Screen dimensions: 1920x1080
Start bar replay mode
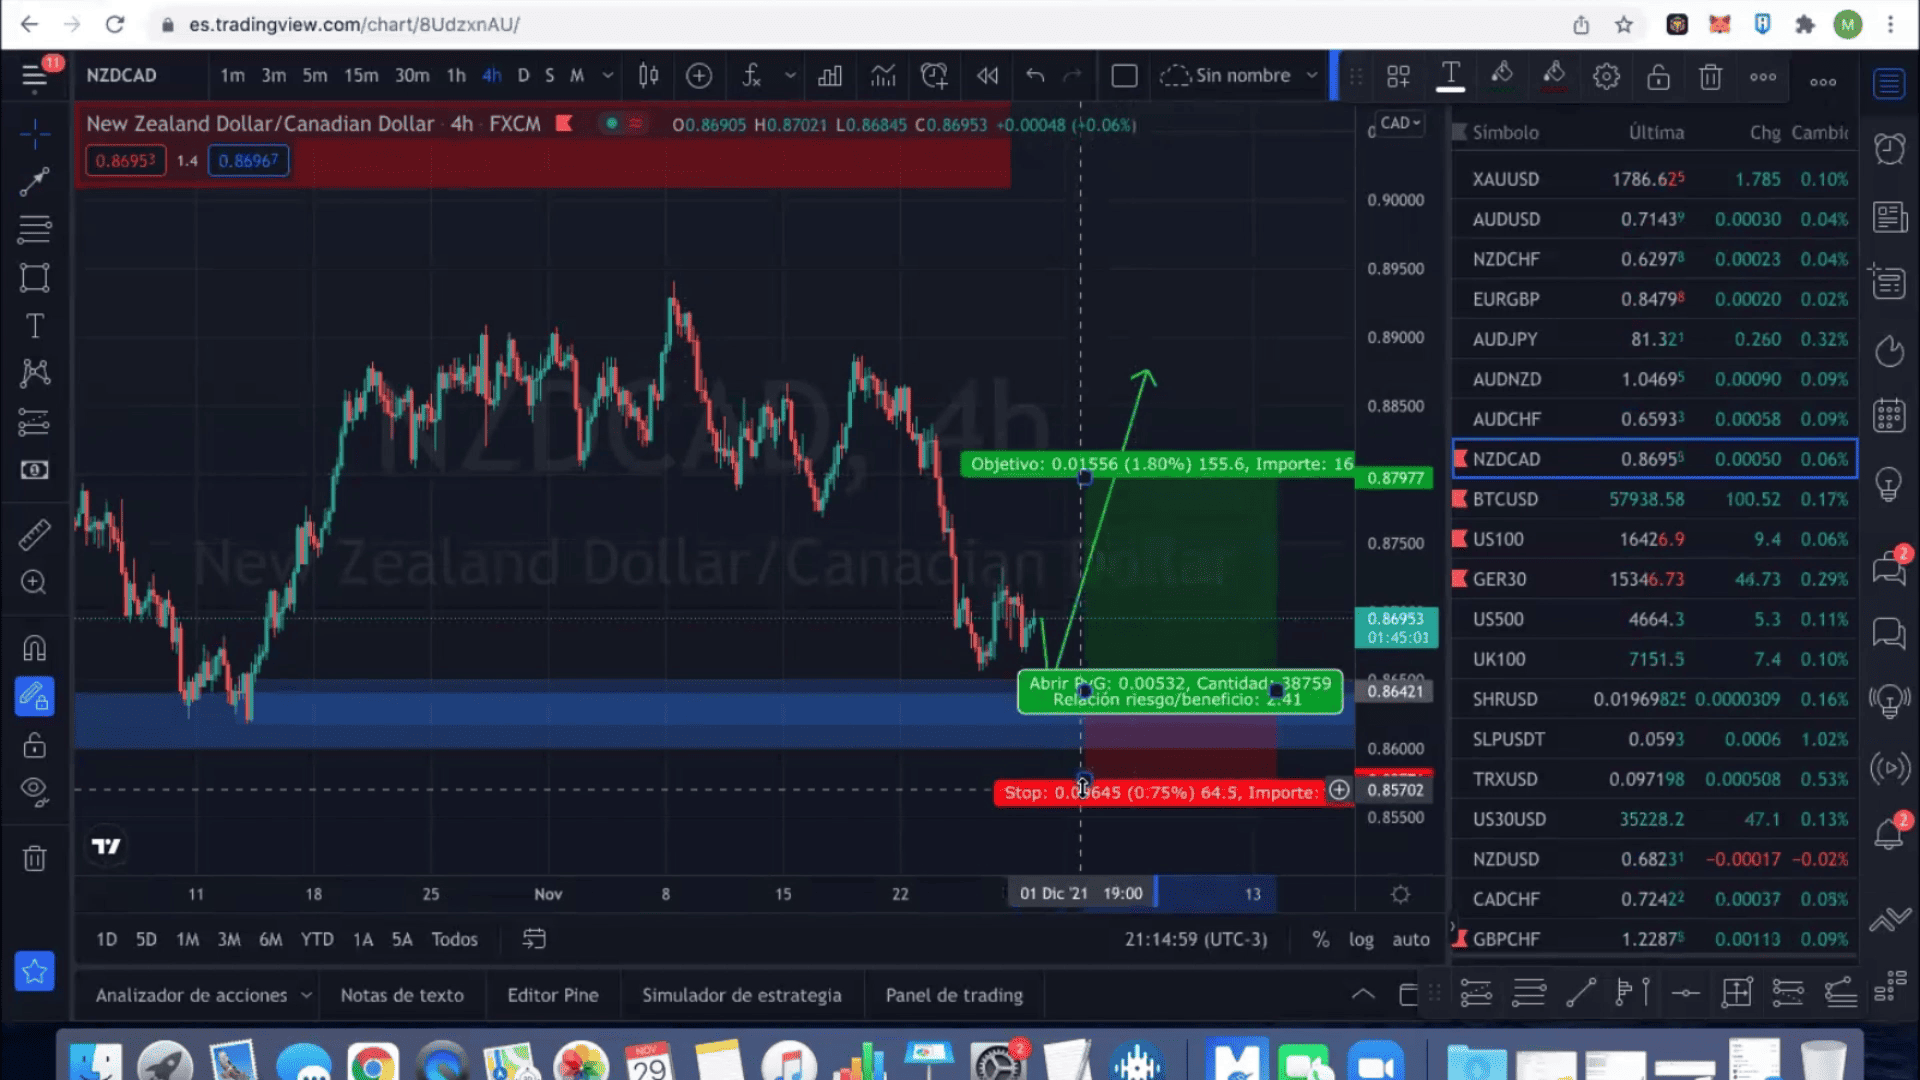[x=987, y=75]
